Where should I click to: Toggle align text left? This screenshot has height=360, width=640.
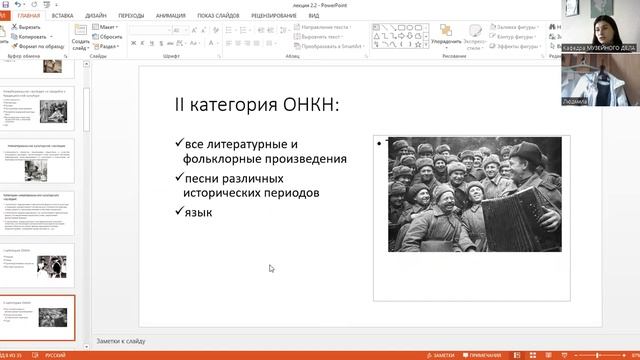pyautogui.click(x=229, y=43)
